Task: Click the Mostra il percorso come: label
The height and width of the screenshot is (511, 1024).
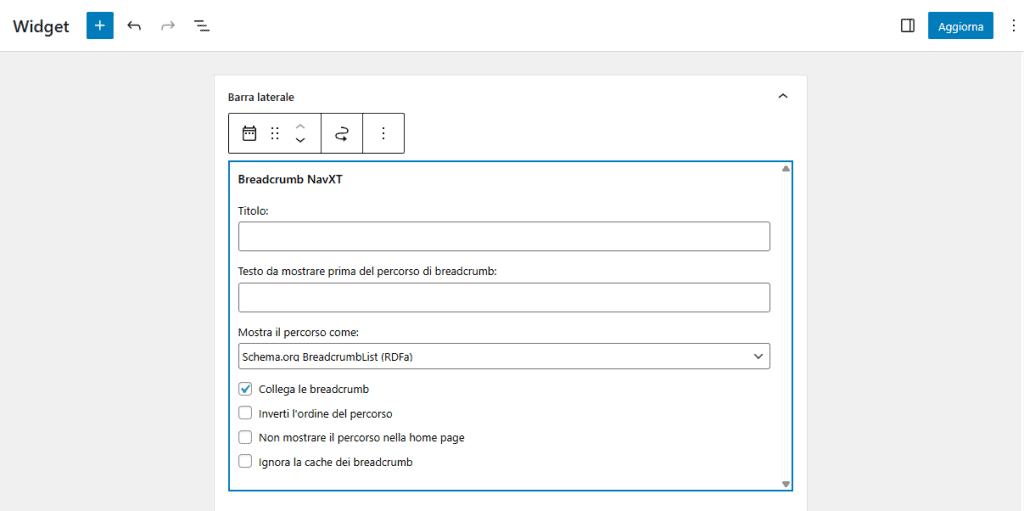Action: [298, 333]
